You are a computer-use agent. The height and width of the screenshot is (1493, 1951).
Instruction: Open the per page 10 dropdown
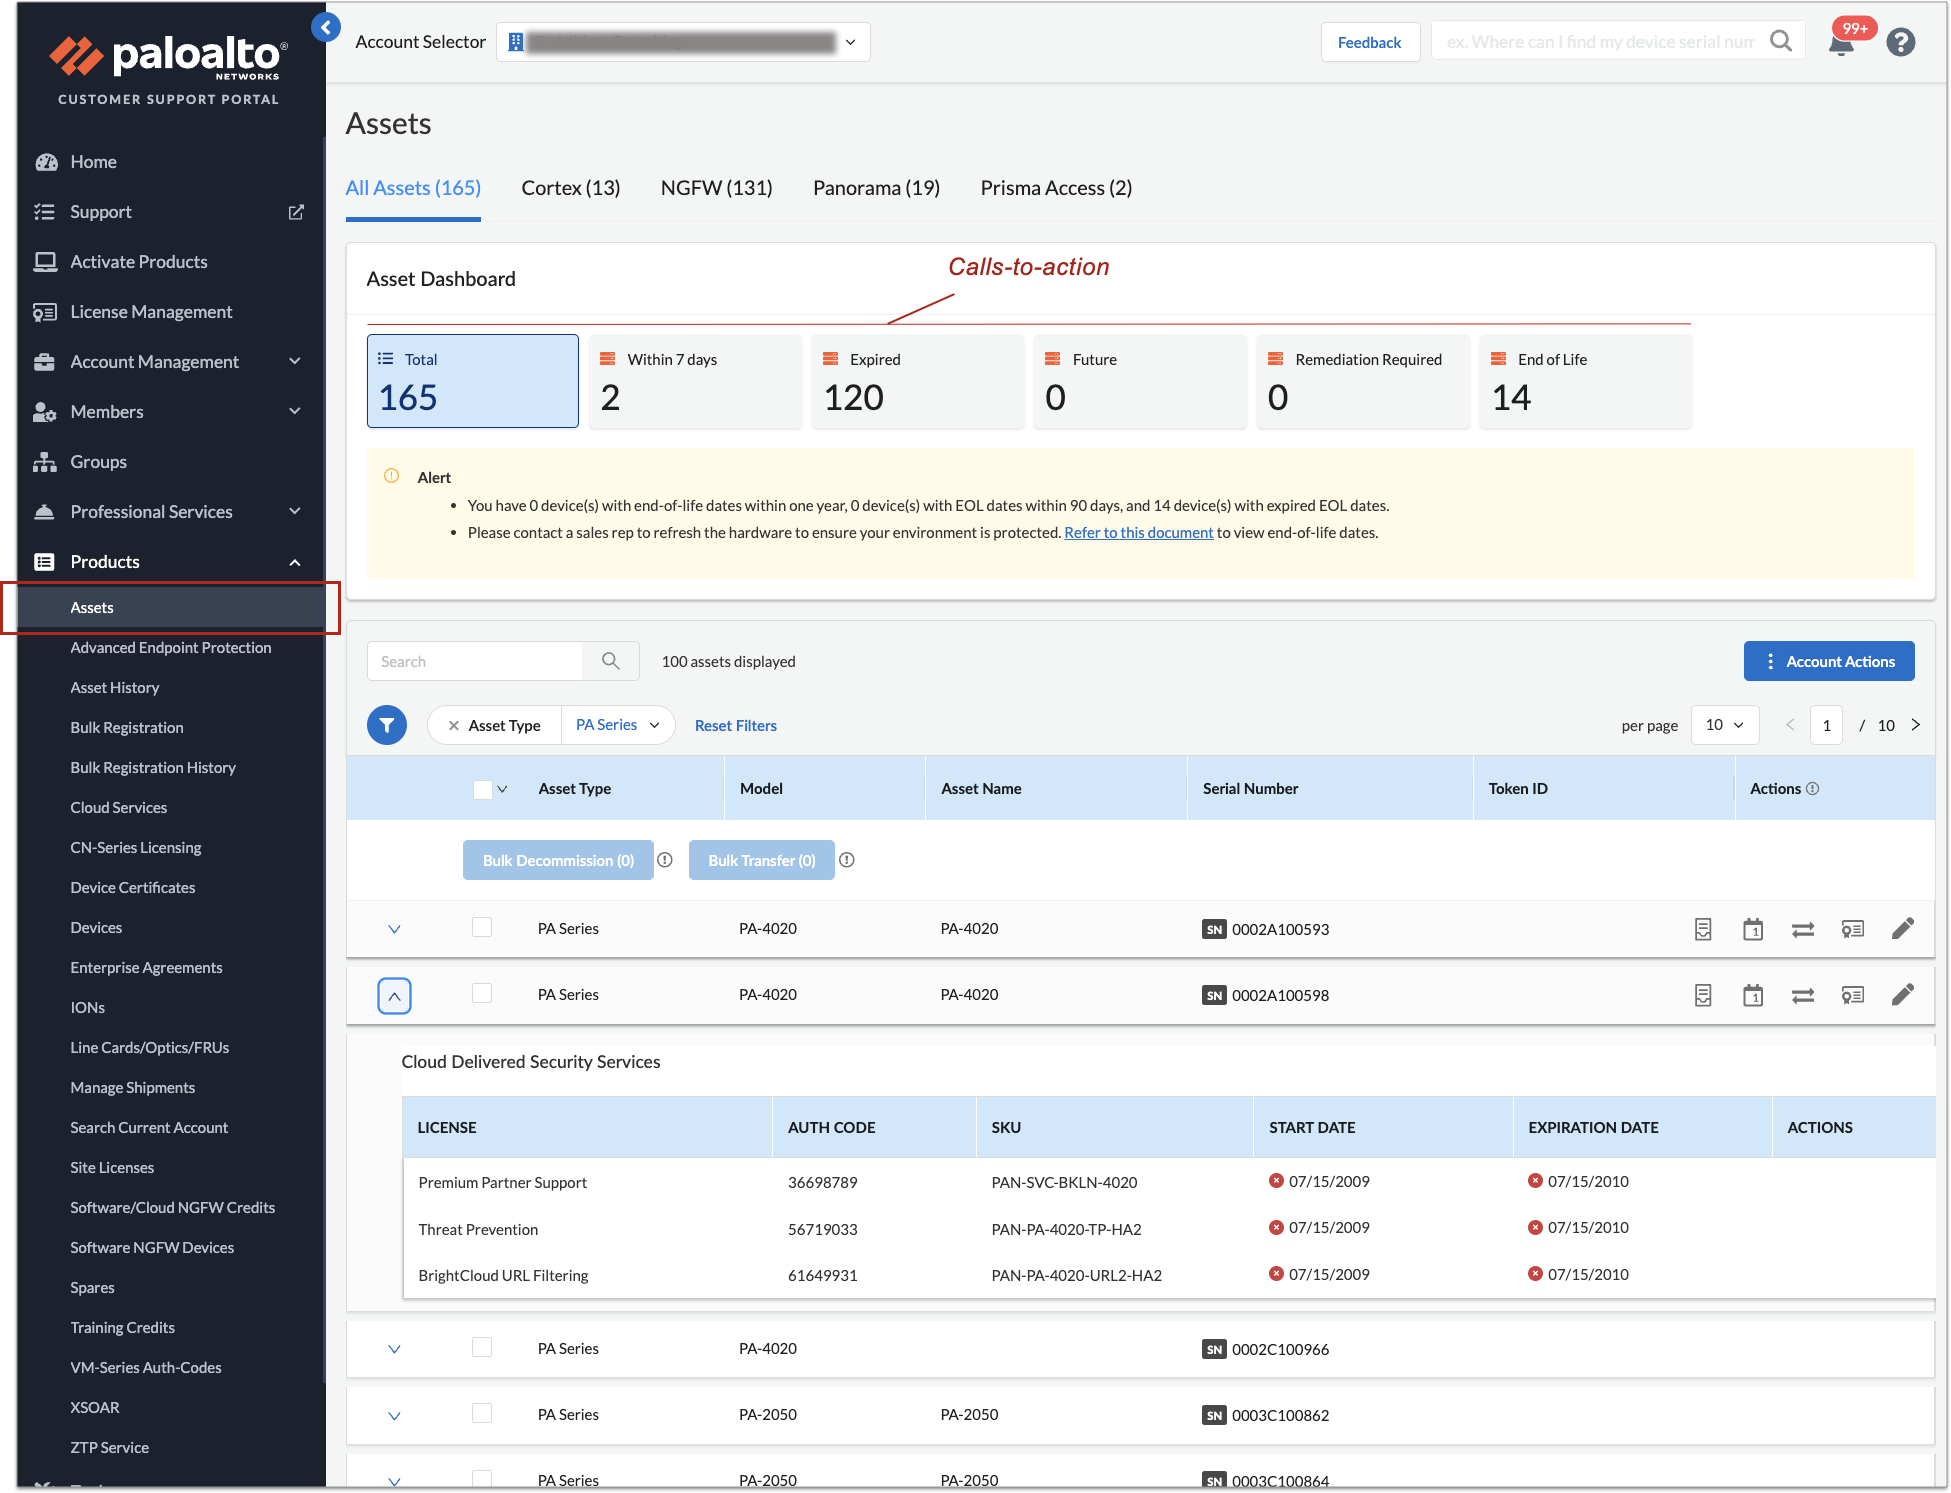tap(1724, 725)
